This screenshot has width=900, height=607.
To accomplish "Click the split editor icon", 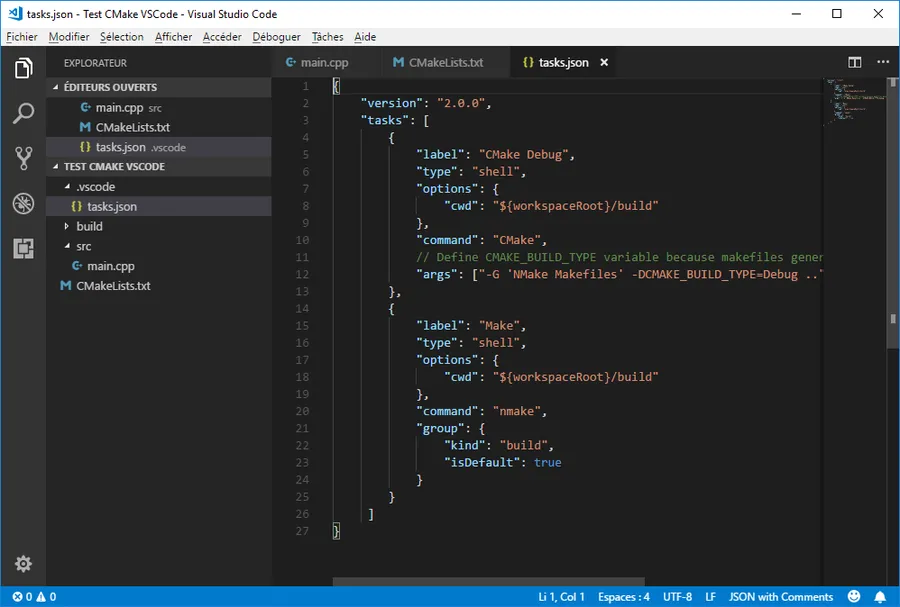I will point(855,62).
